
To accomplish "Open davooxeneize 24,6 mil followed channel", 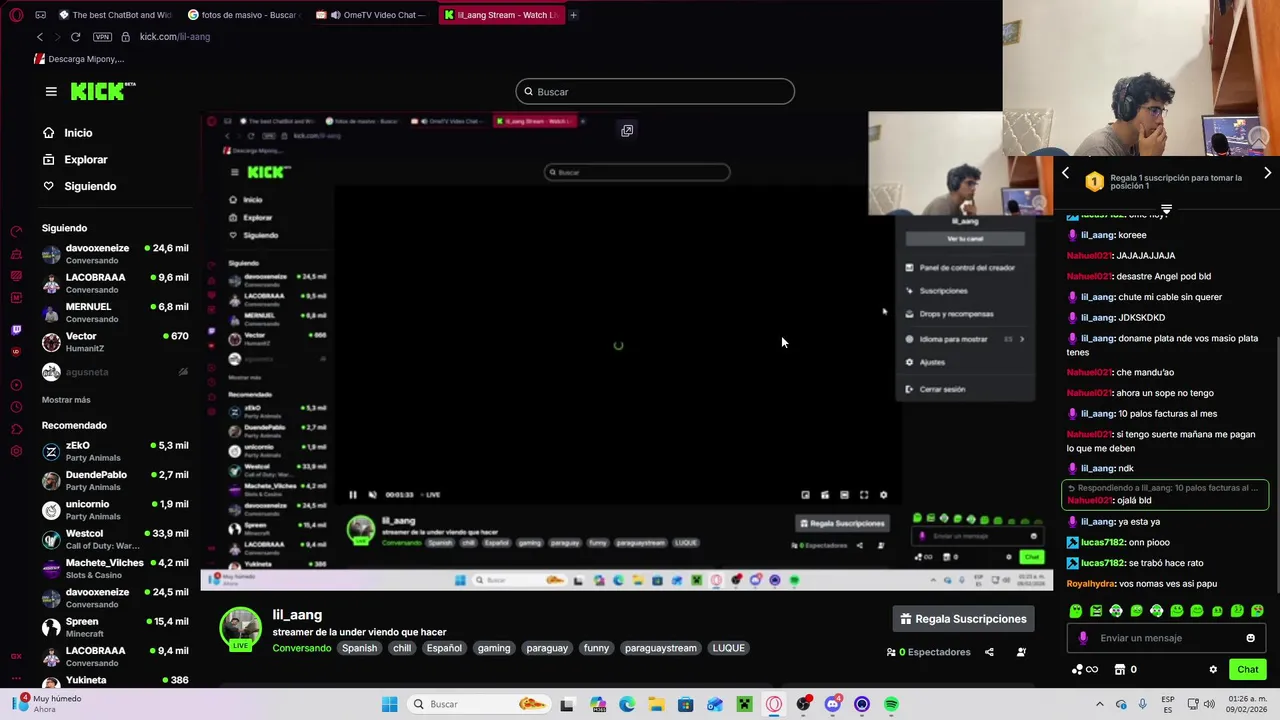I will point(115,254).
